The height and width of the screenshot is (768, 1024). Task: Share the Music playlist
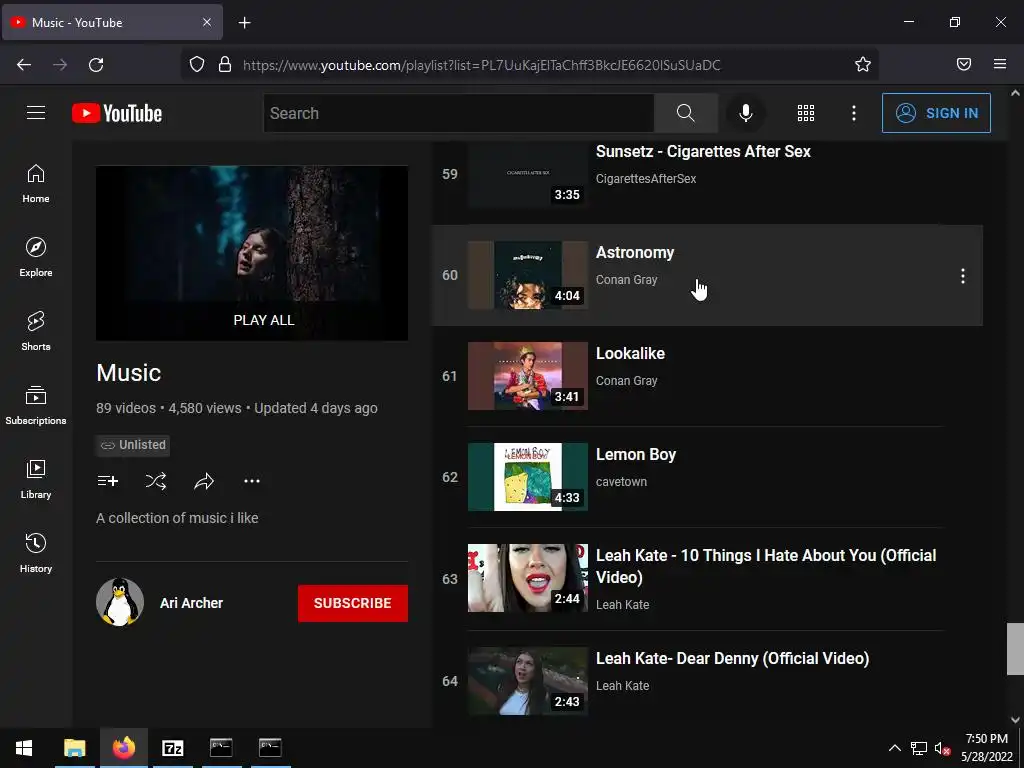click(204, 481)
